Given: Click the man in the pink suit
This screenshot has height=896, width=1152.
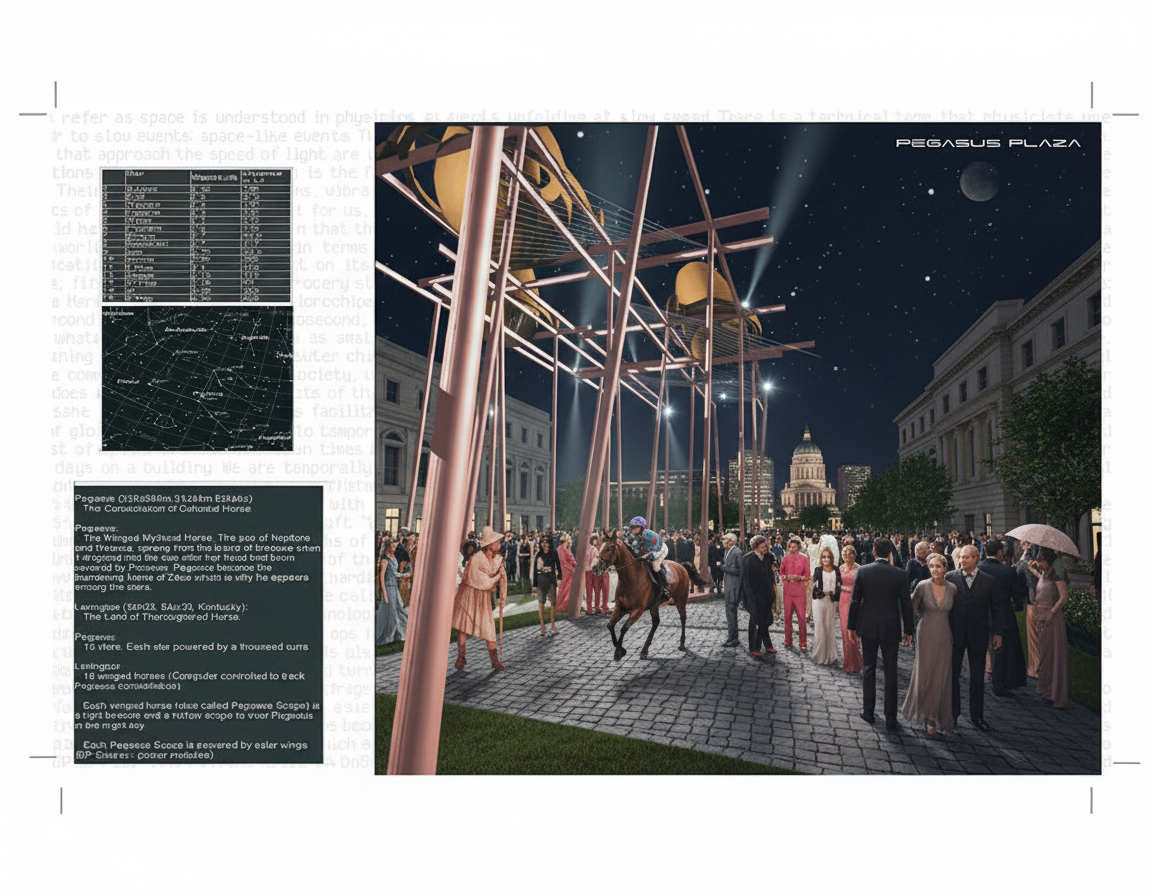Looking at the screenshot, I should [795, 593].
